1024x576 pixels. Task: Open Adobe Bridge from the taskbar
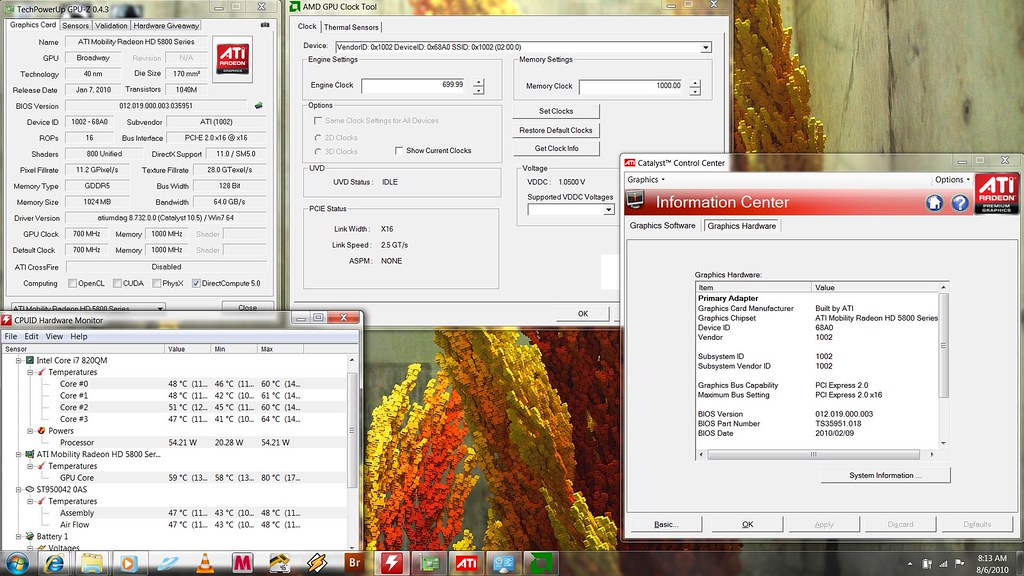point(354,563)
